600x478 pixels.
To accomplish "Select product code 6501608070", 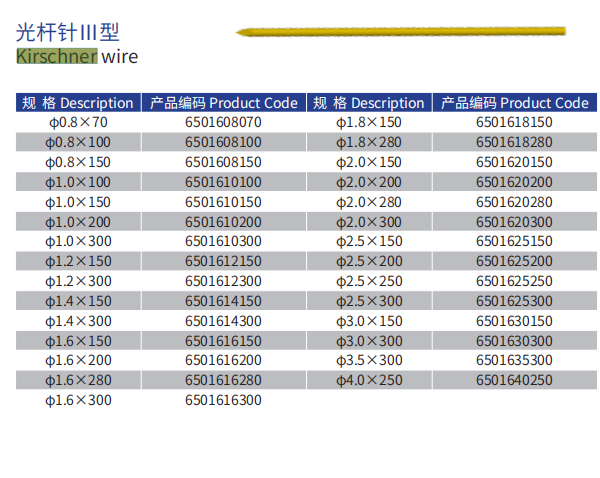I will pos(223,122).
